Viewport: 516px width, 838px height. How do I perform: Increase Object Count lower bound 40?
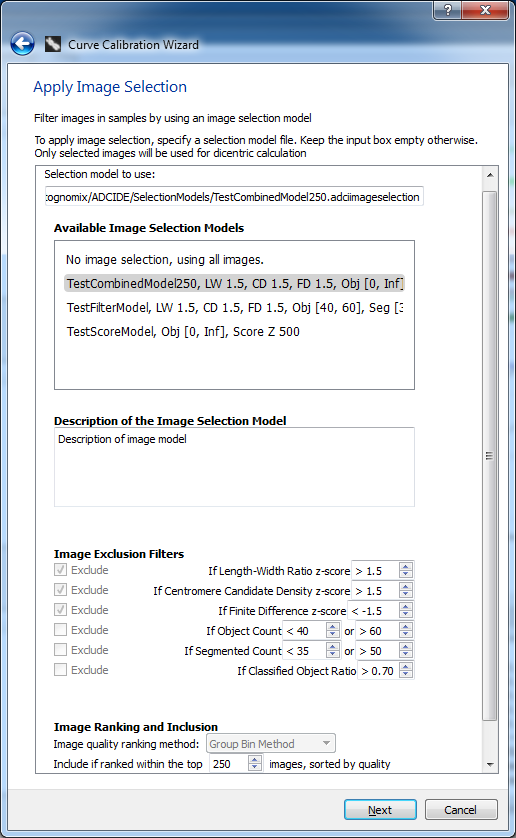point(333,627)
